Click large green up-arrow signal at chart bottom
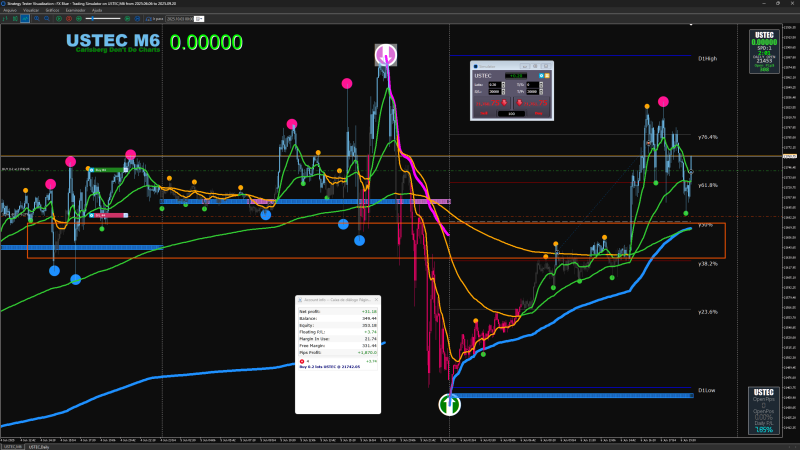The width and height of the screenshot is (800, 450). pyautogui.click(x=449, y=405)
